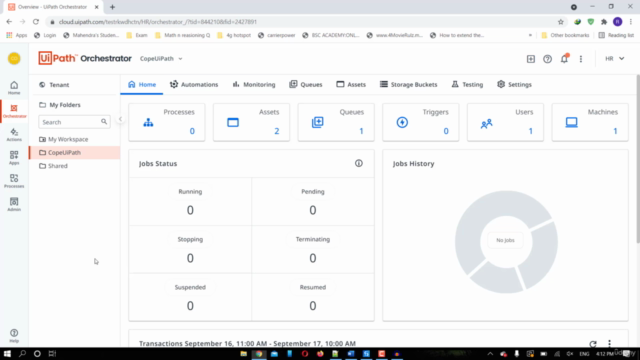
Task: Click the Pending jobs count
Action: click(313, 210)
